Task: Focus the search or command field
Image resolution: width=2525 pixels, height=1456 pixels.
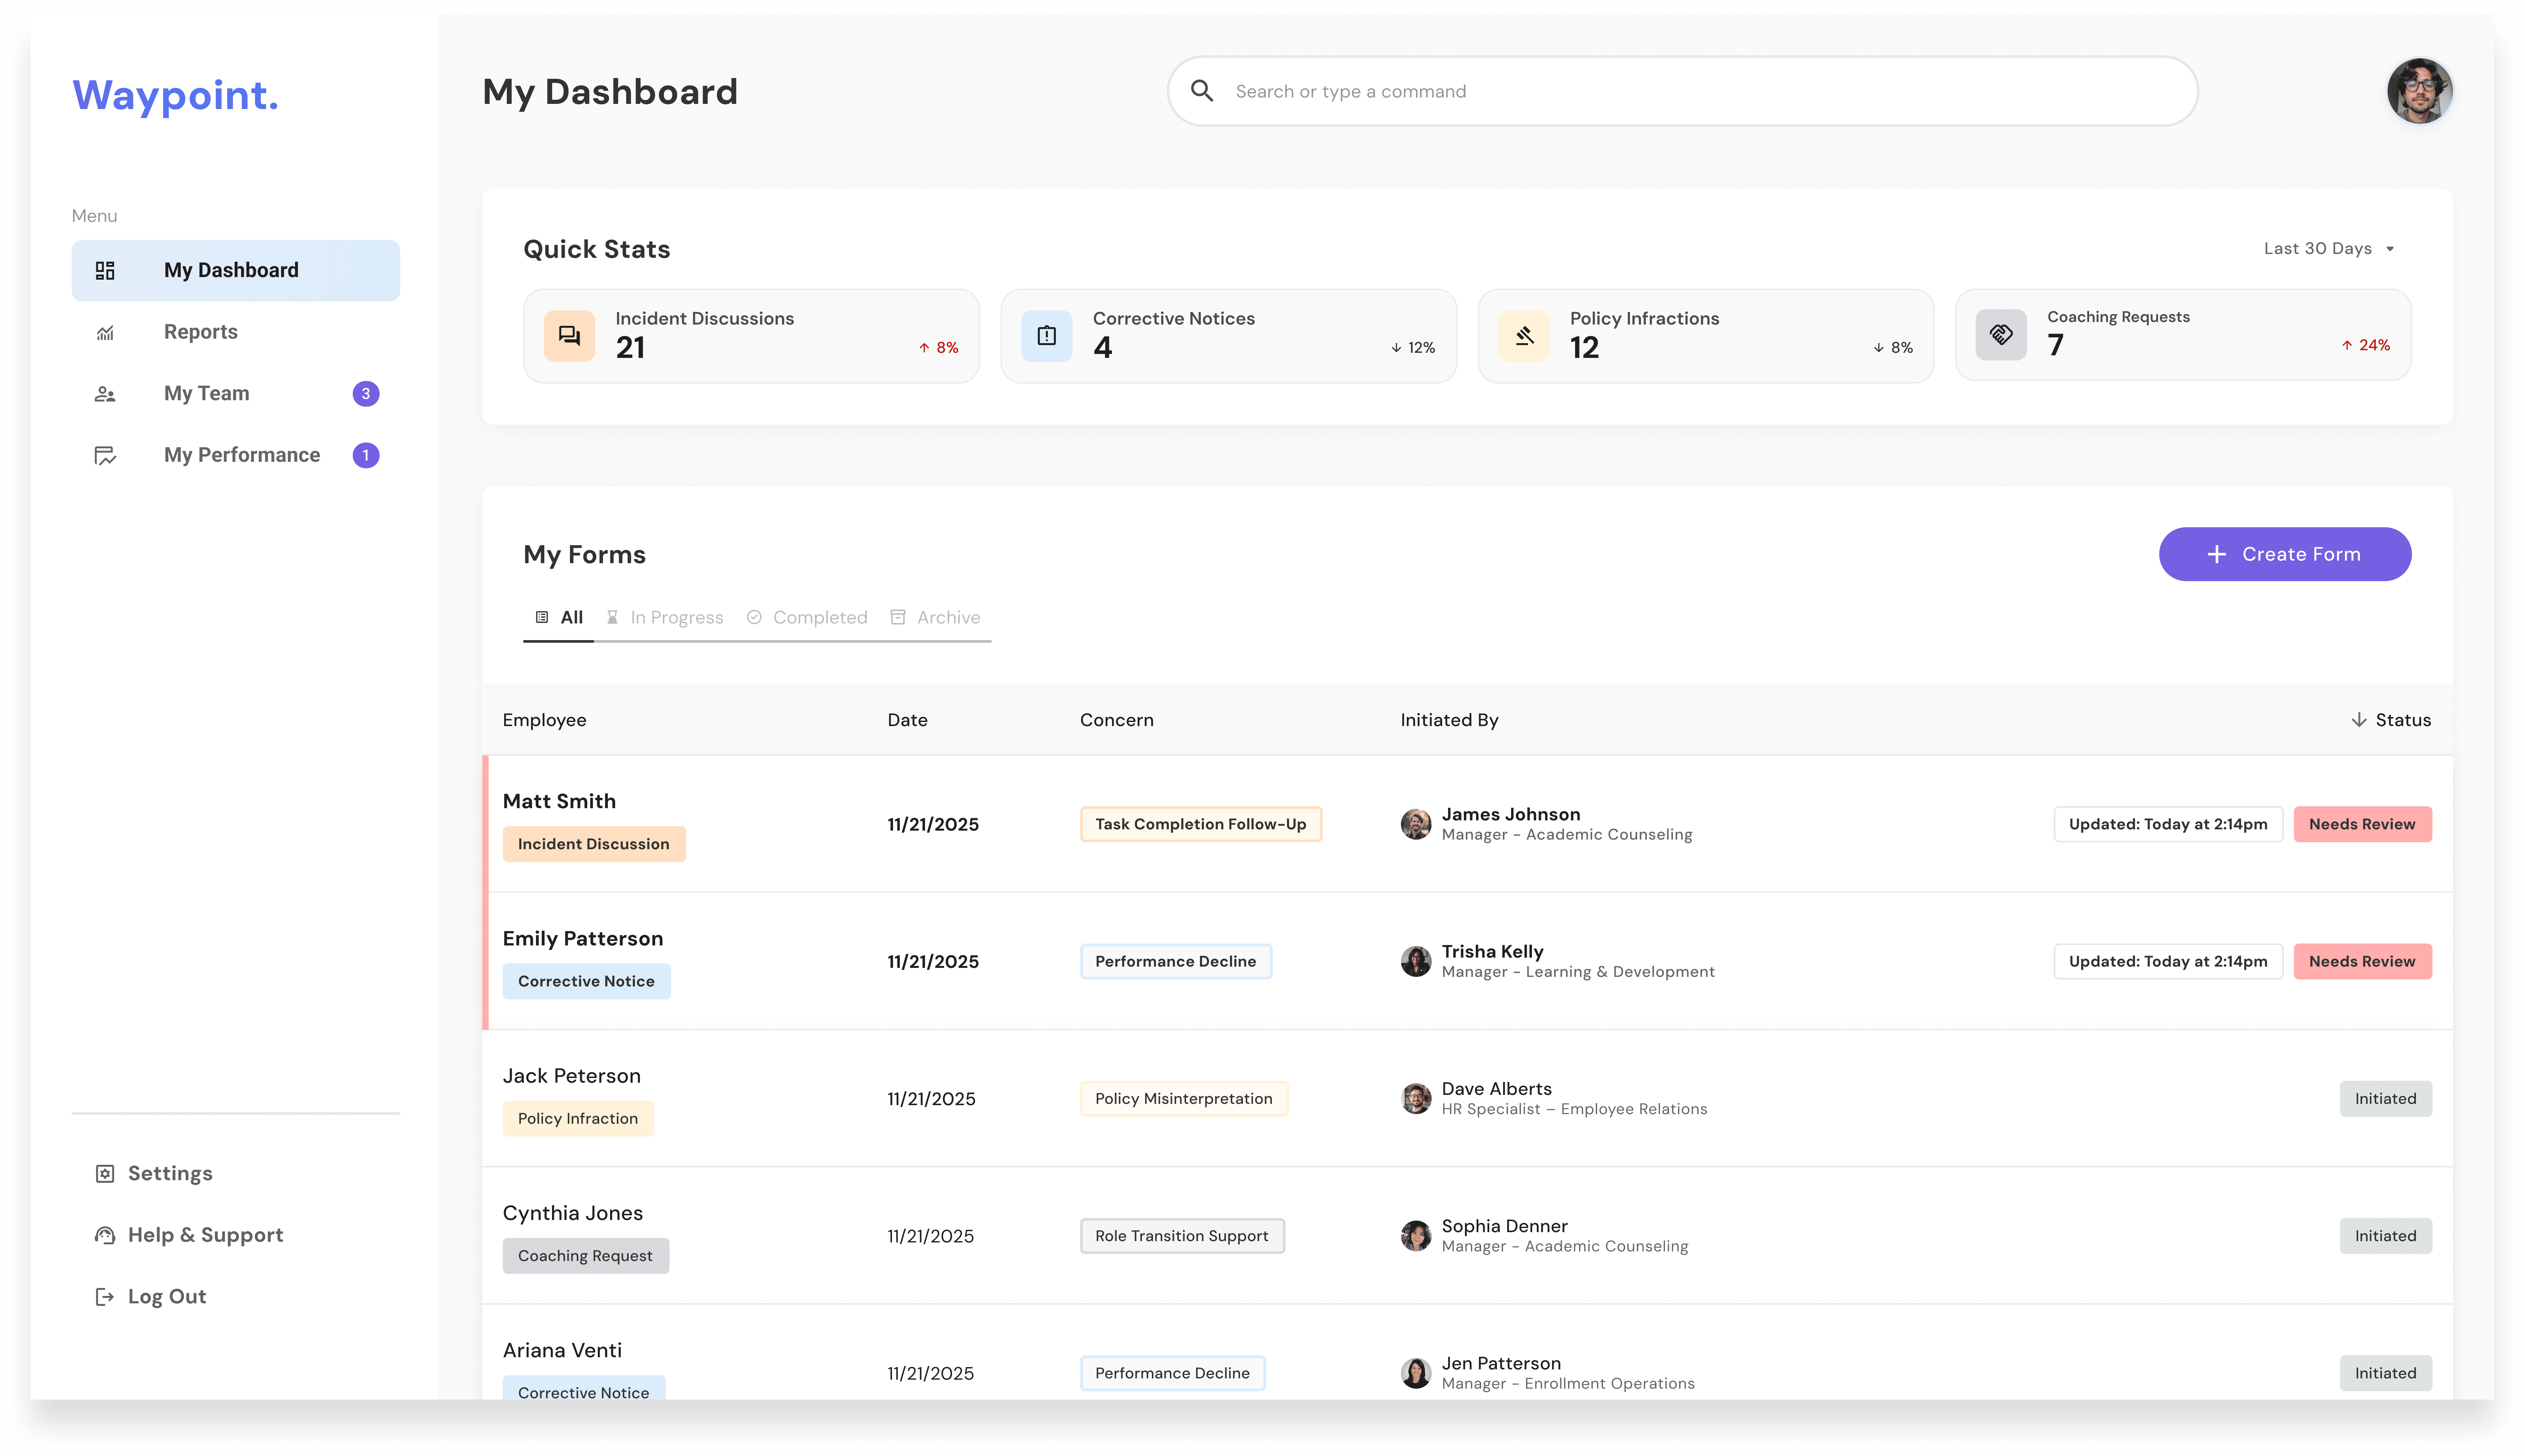Action: pyautogui.click(x=1700, y=91)
